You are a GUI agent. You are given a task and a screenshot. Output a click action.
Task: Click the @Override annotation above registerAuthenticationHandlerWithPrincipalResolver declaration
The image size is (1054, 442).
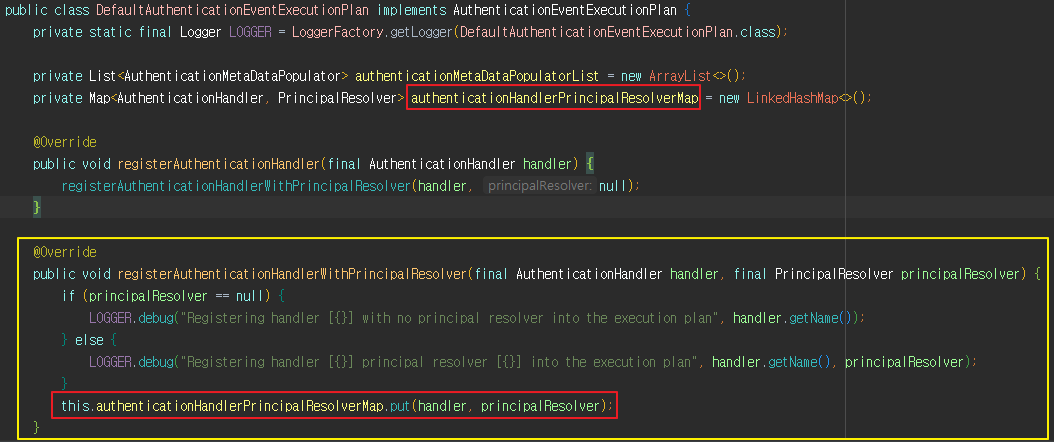click(65, 252)
